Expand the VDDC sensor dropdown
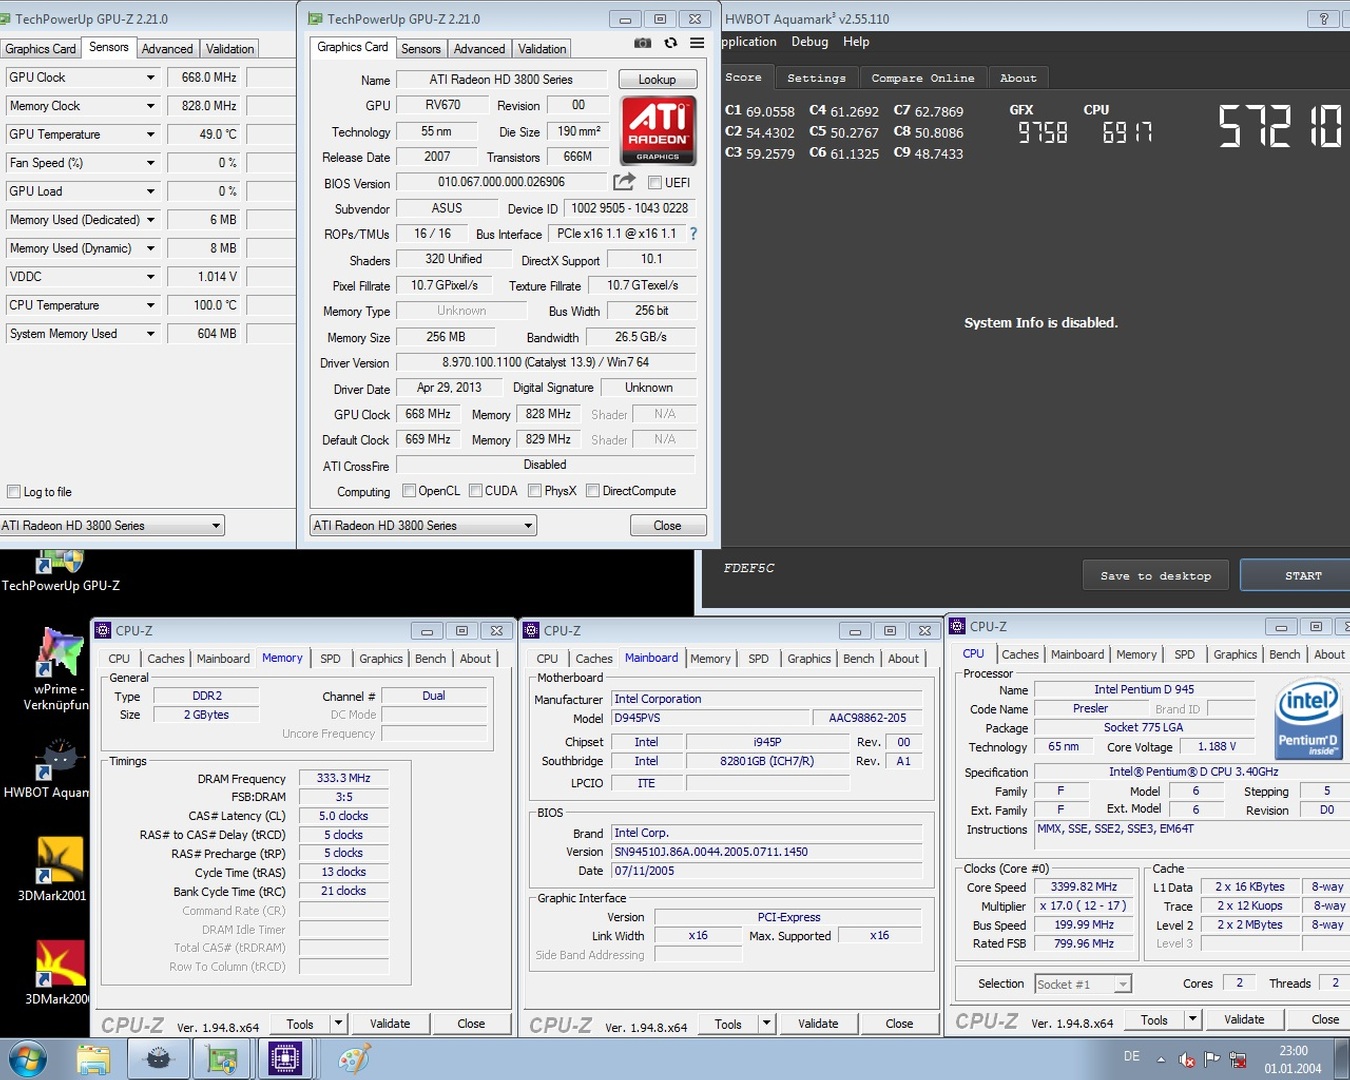The image size is (1350, 1080). 151,276
